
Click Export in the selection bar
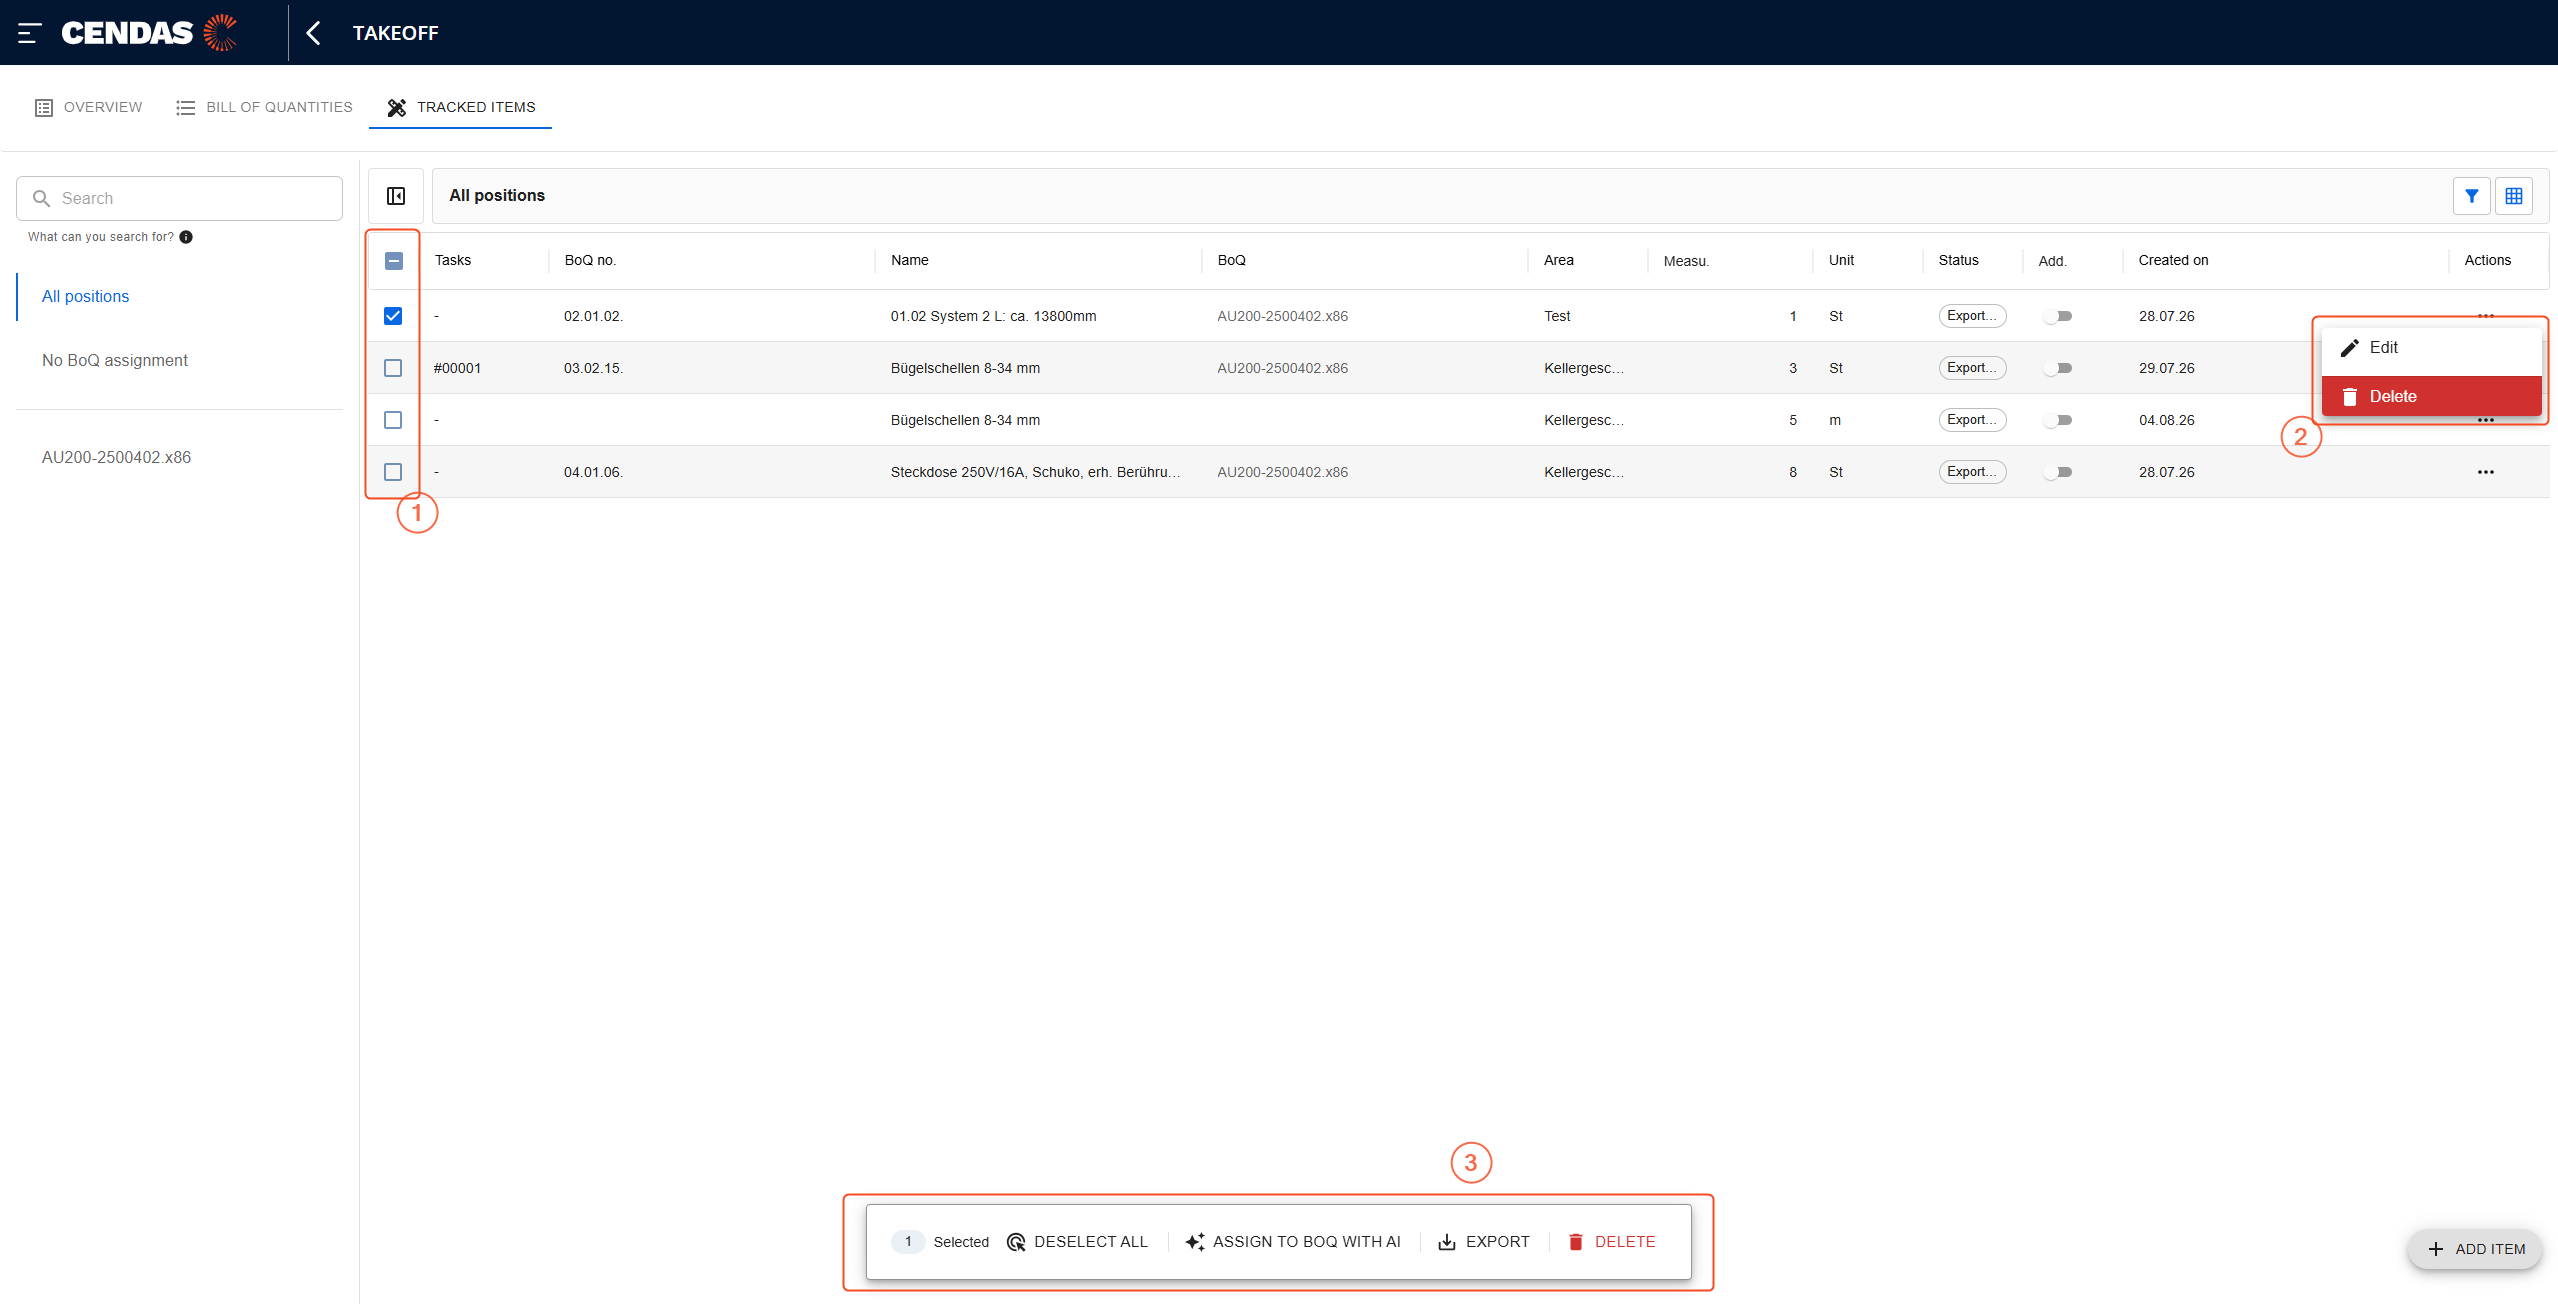tap(1484, 1242)
